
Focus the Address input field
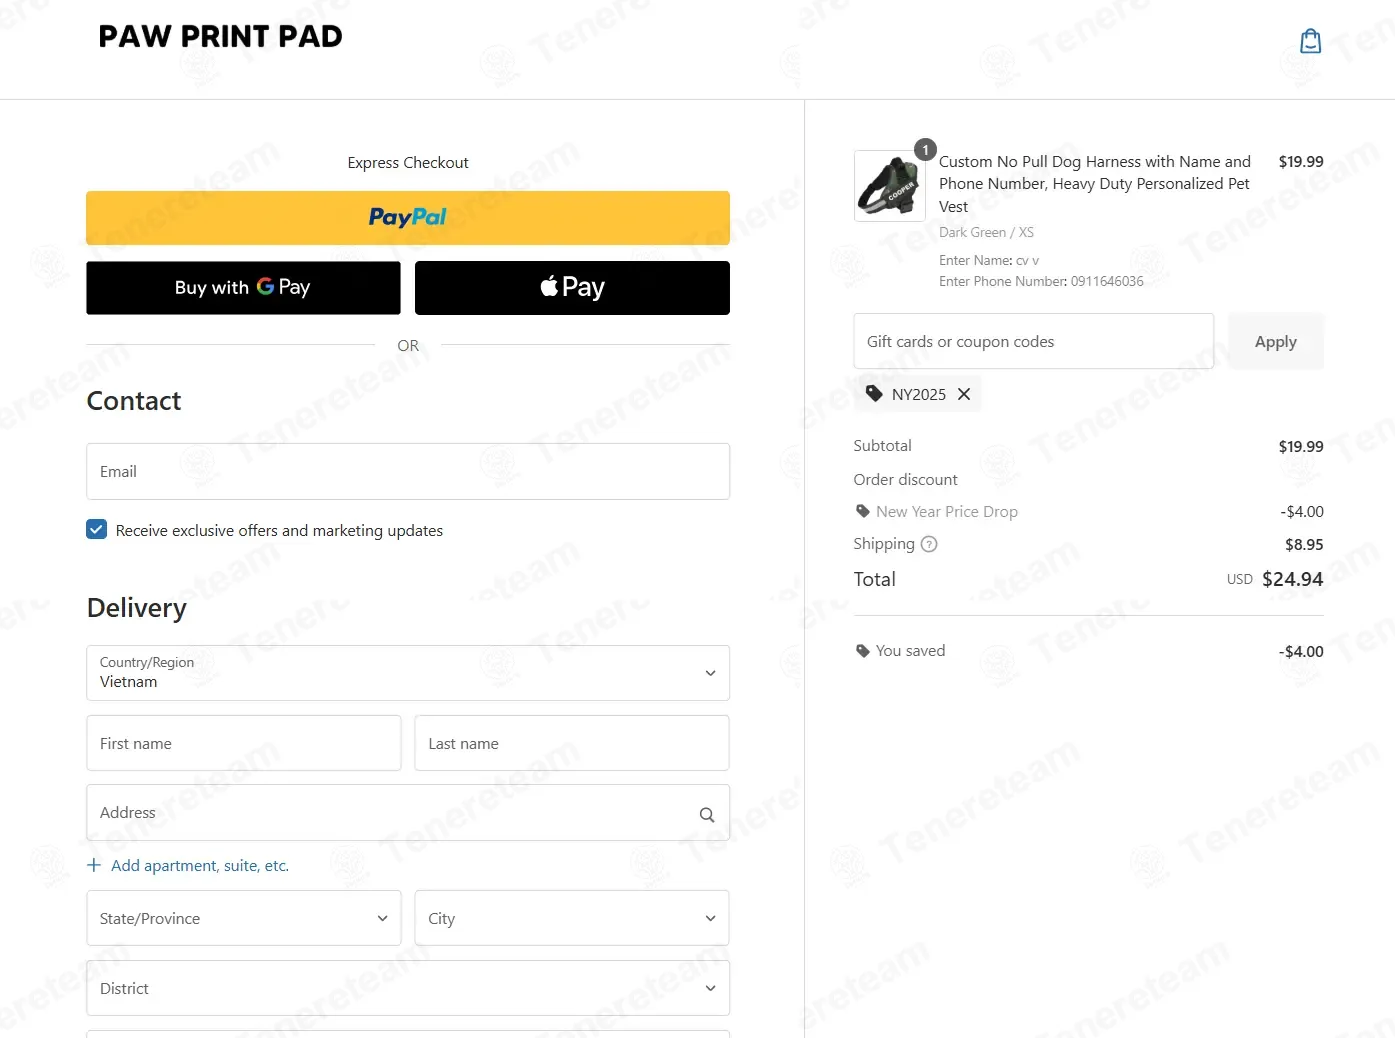point(408,812)
